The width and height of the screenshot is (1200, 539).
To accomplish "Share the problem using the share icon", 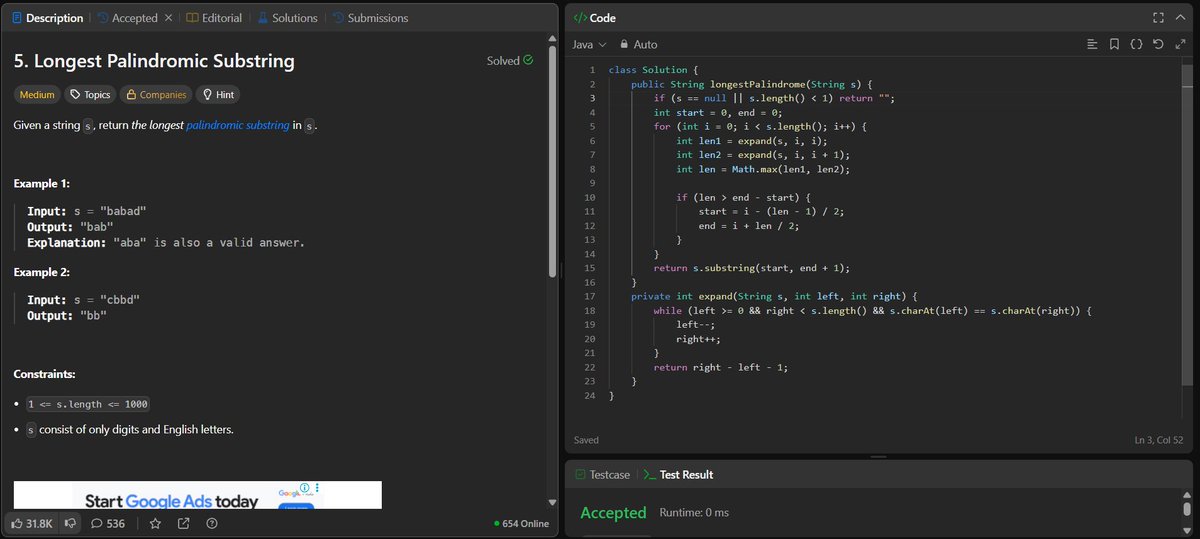I will (183, 523).
